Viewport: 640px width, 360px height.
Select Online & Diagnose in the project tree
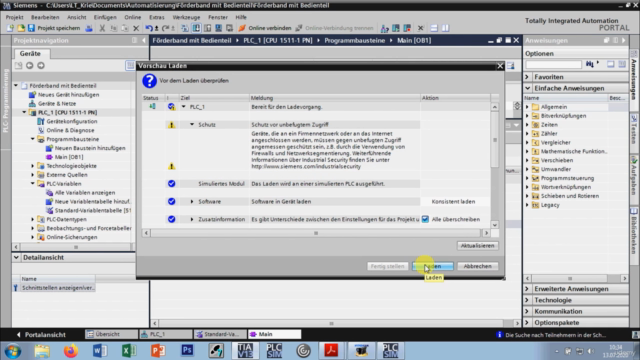[x=70, y=130]
